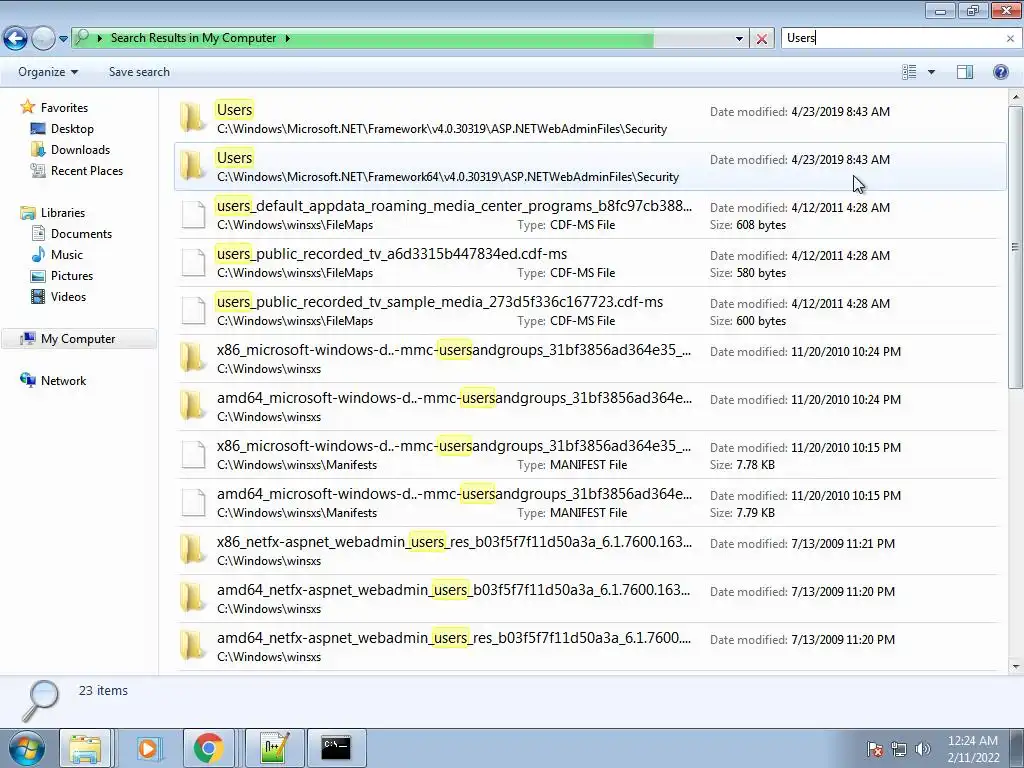Click folder icon of x86 mmc-usersandgroups folder
The image size is (1024, 768).
(x=193, y=358)
